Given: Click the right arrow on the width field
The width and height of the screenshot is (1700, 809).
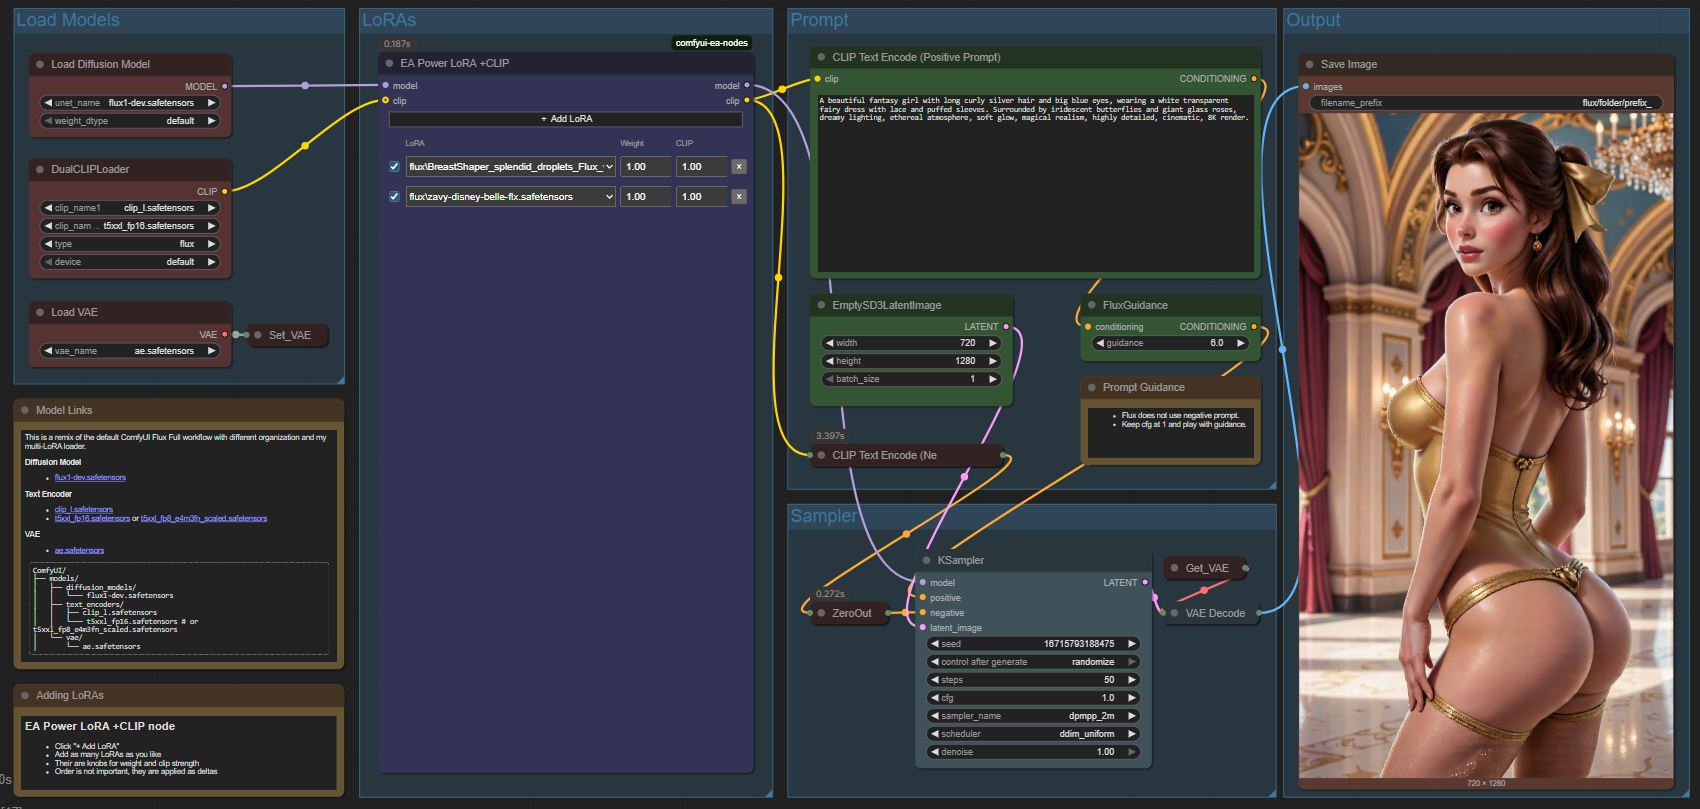Looking at the screenshot, I should pyautogui.click(x=993, y=343).
